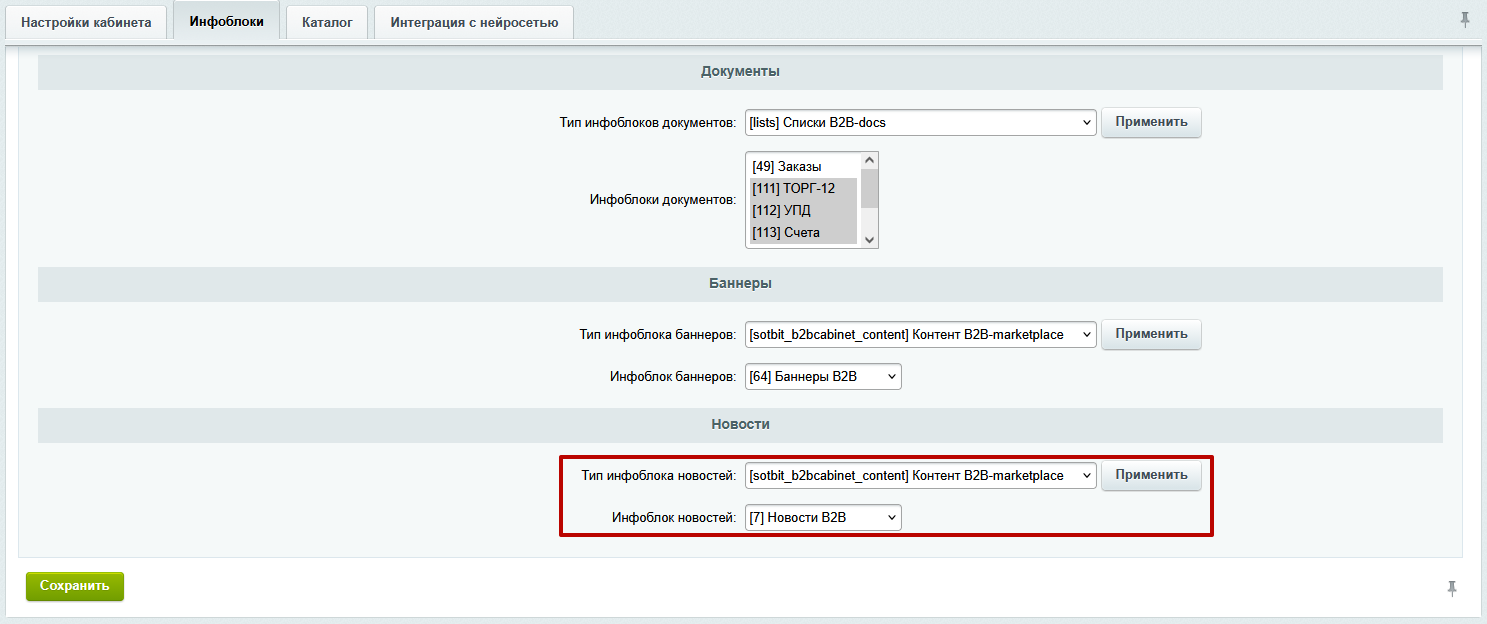Select the Инфоблоки tab

click(226, 21)
